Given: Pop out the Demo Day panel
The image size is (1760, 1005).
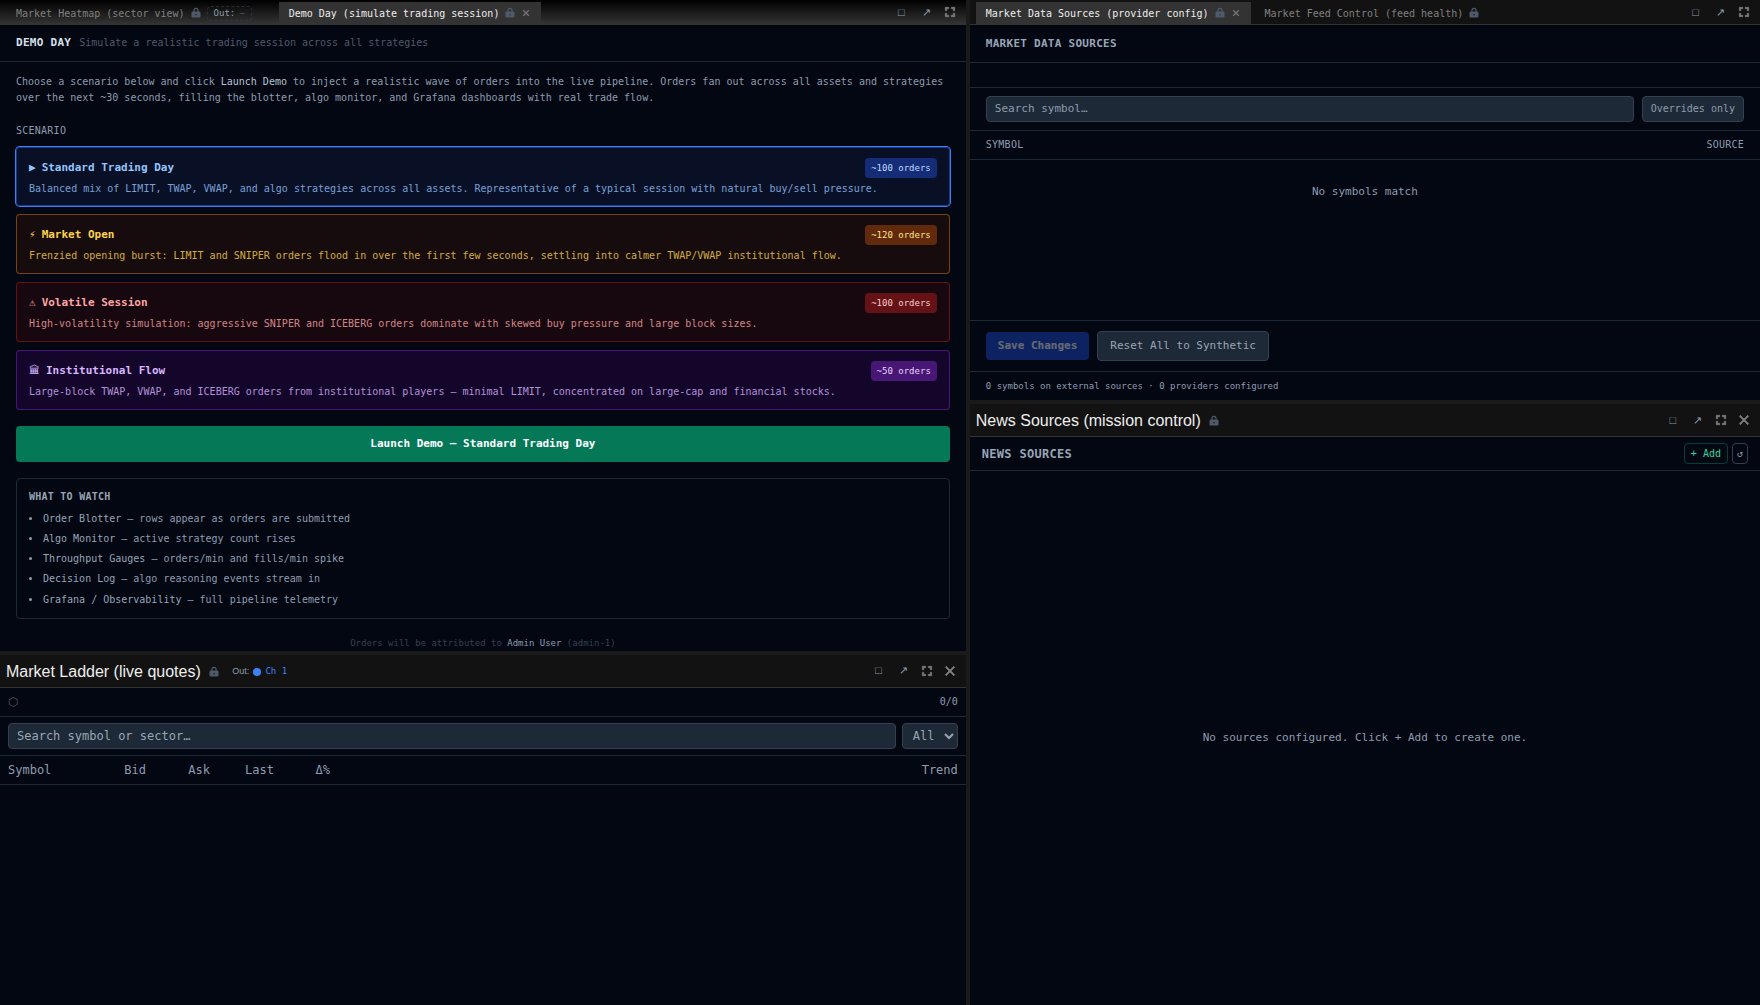Looking at the screenshot, I should (x=926, y=13).
